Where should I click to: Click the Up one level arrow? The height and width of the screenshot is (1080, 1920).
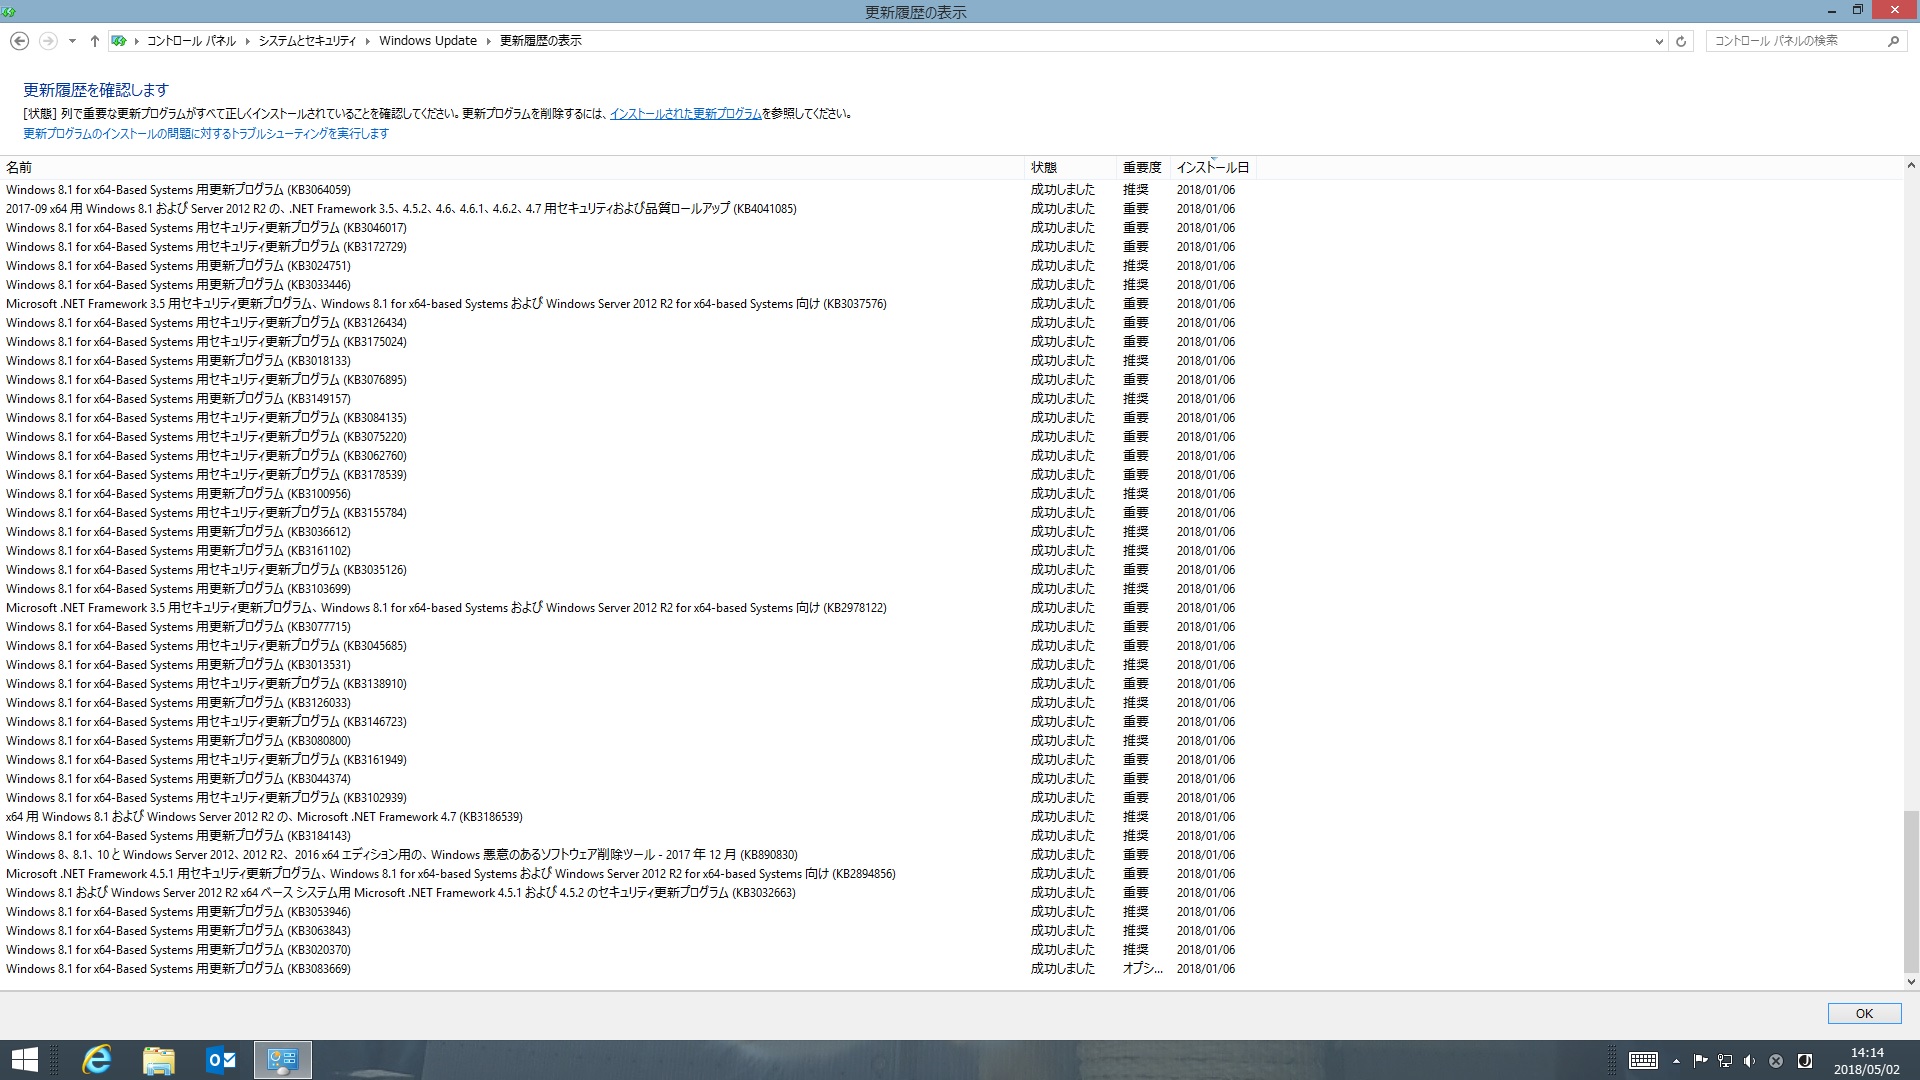click(94, 41)
